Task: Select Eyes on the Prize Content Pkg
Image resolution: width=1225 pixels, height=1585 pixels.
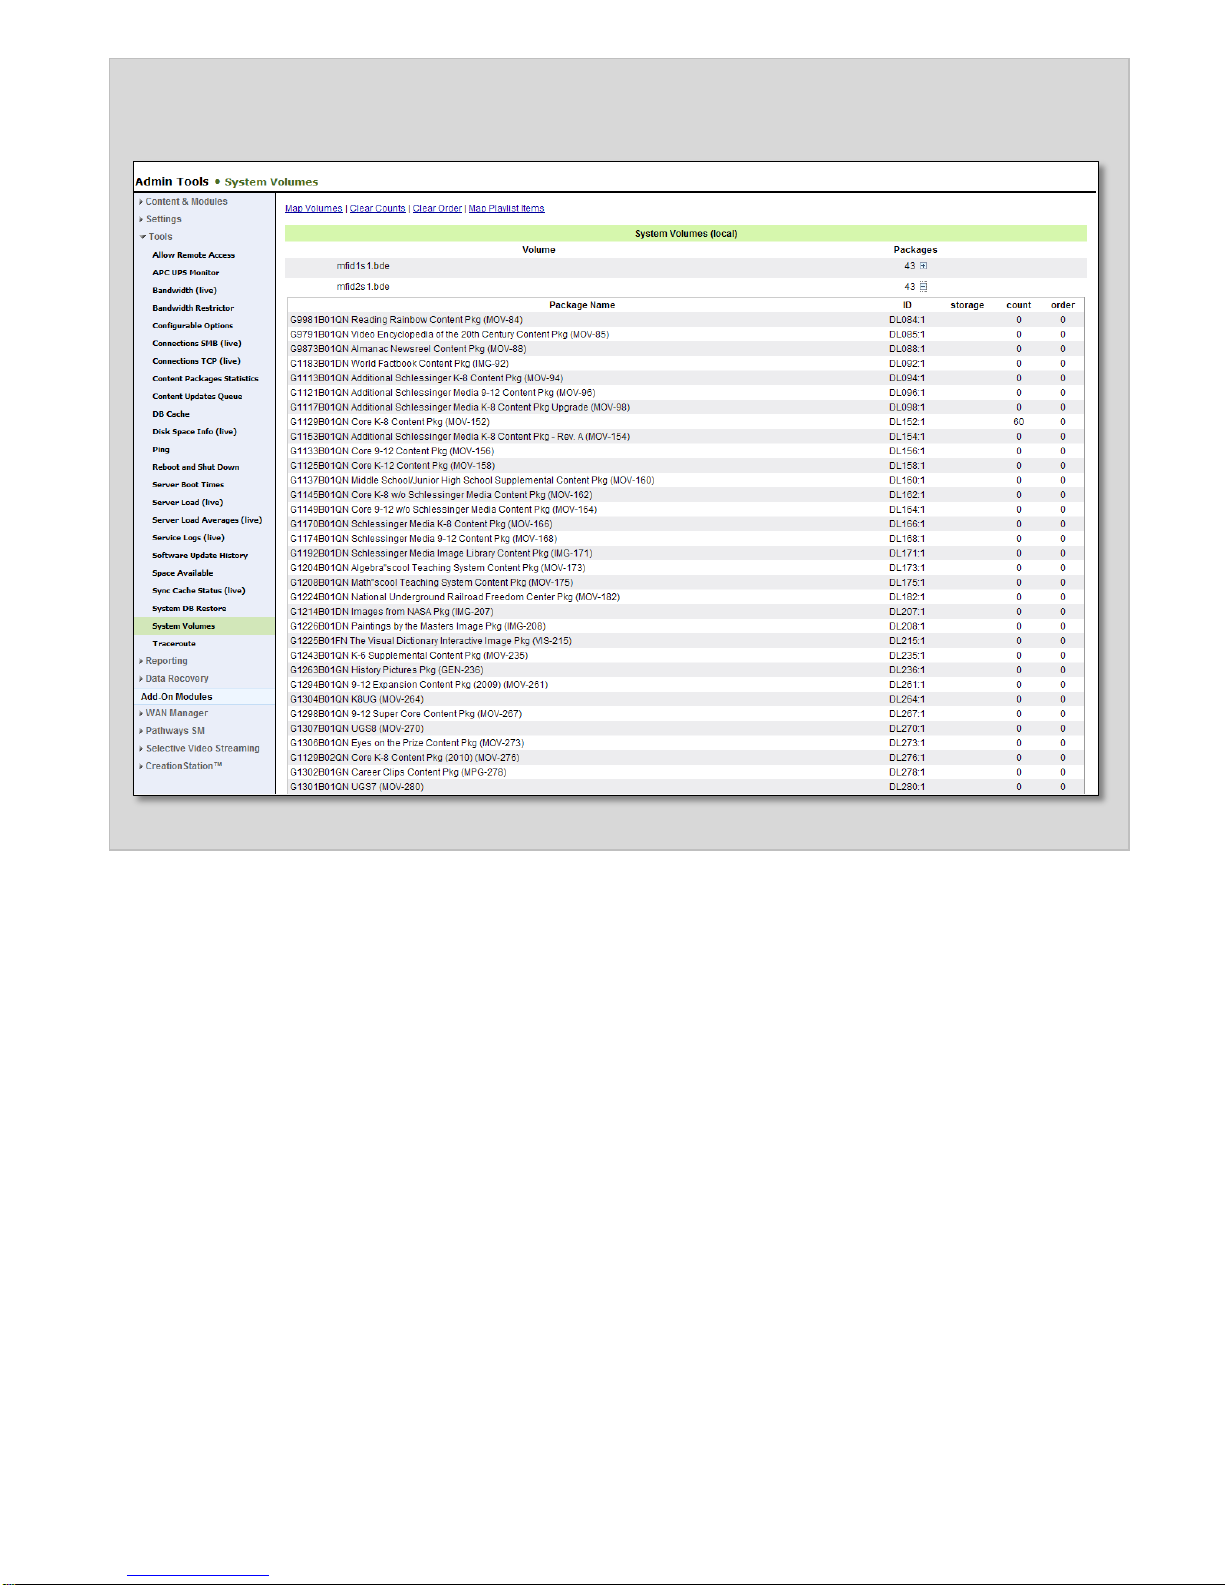Action: point(686,743)
